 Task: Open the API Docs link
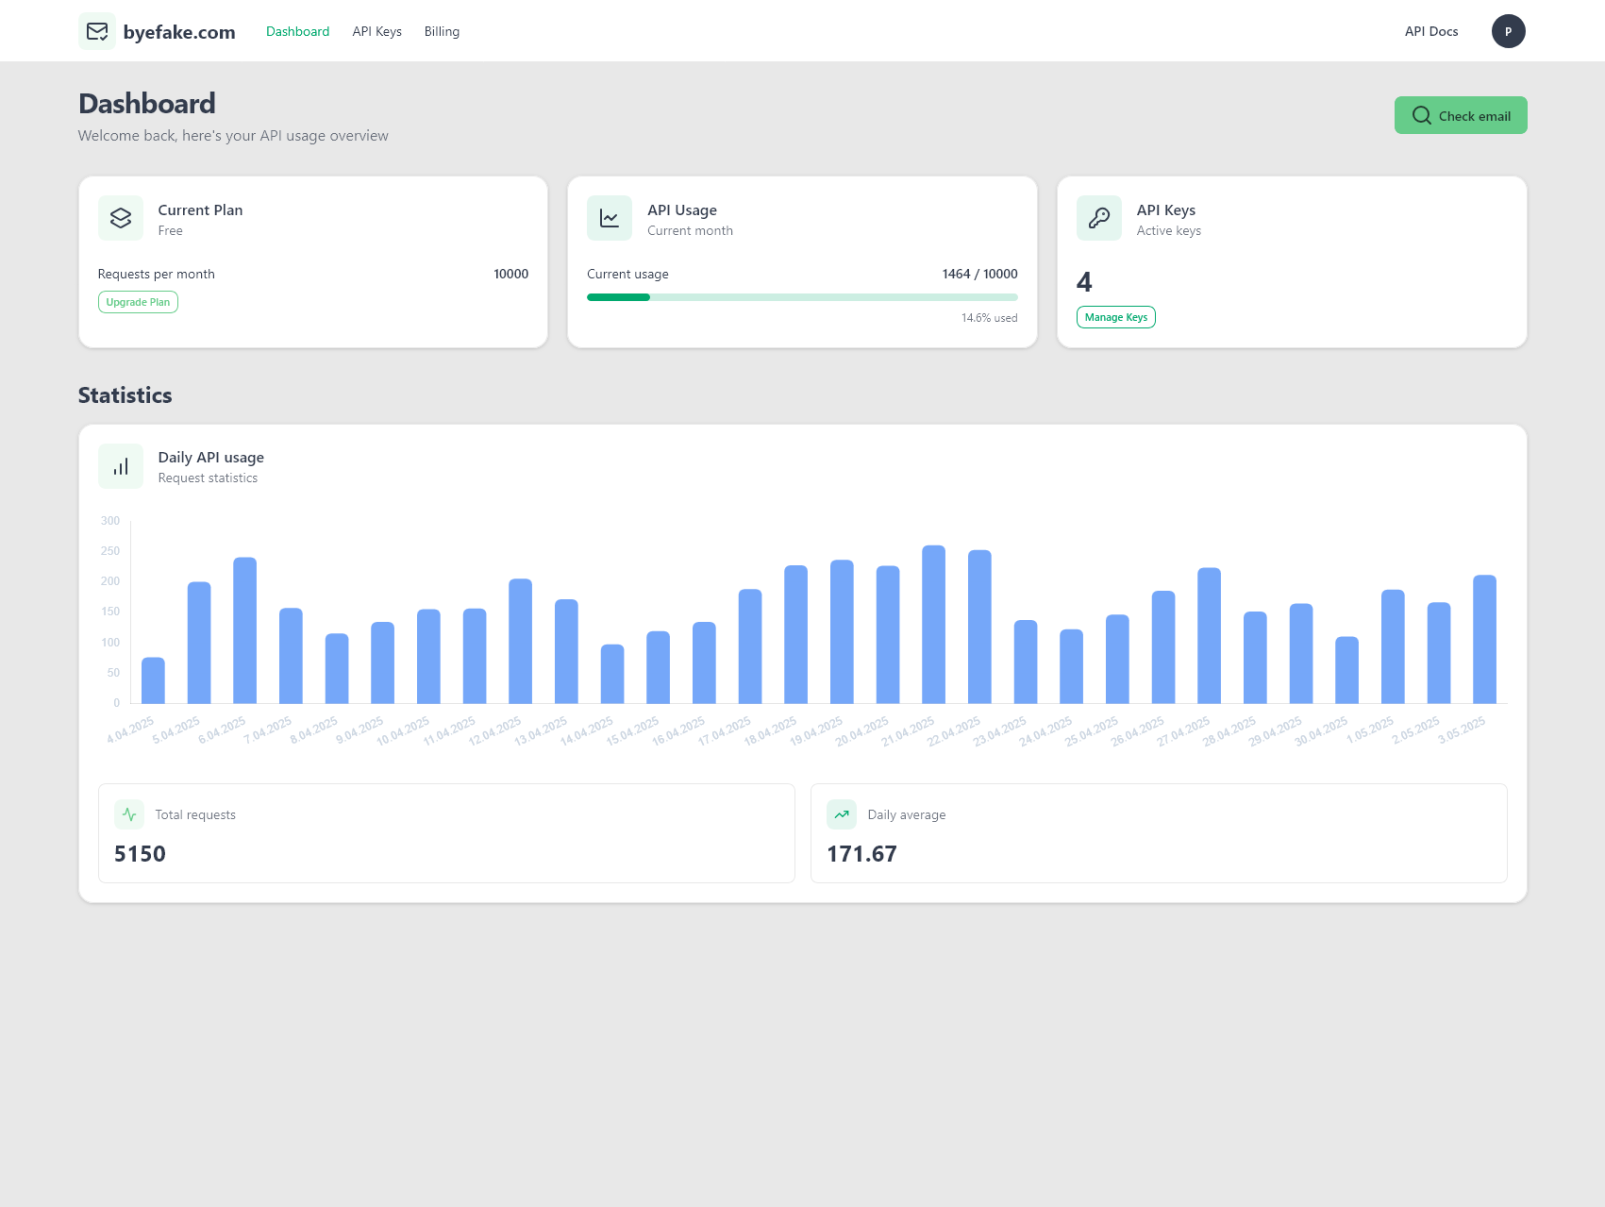click(x=1431, y=32)
